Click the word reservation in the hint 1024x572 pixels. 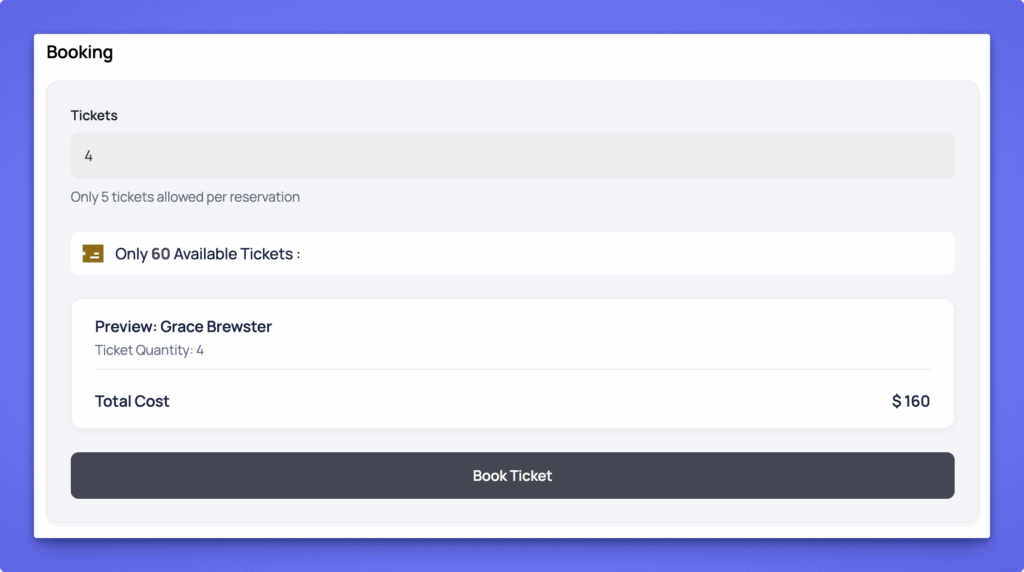[x=264, y=197]
